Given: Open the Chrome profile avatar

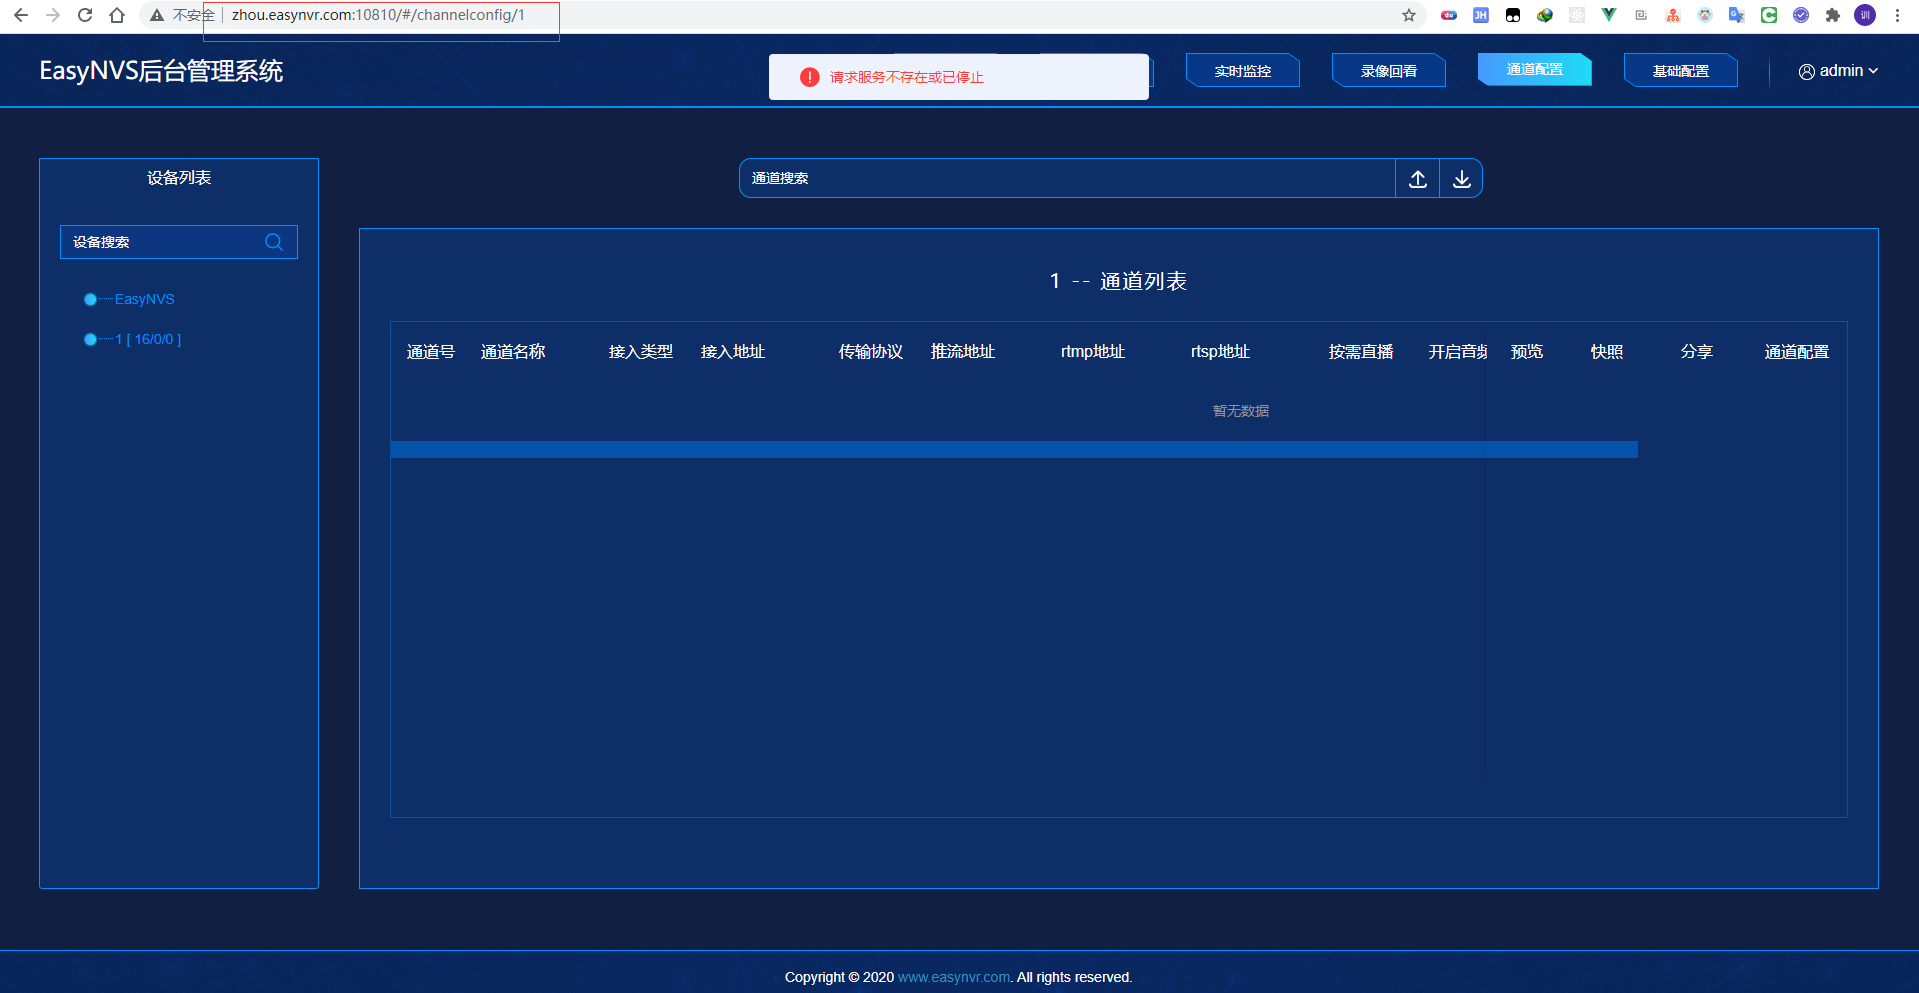Looking at the screenshot, I should click(1865, 15).
